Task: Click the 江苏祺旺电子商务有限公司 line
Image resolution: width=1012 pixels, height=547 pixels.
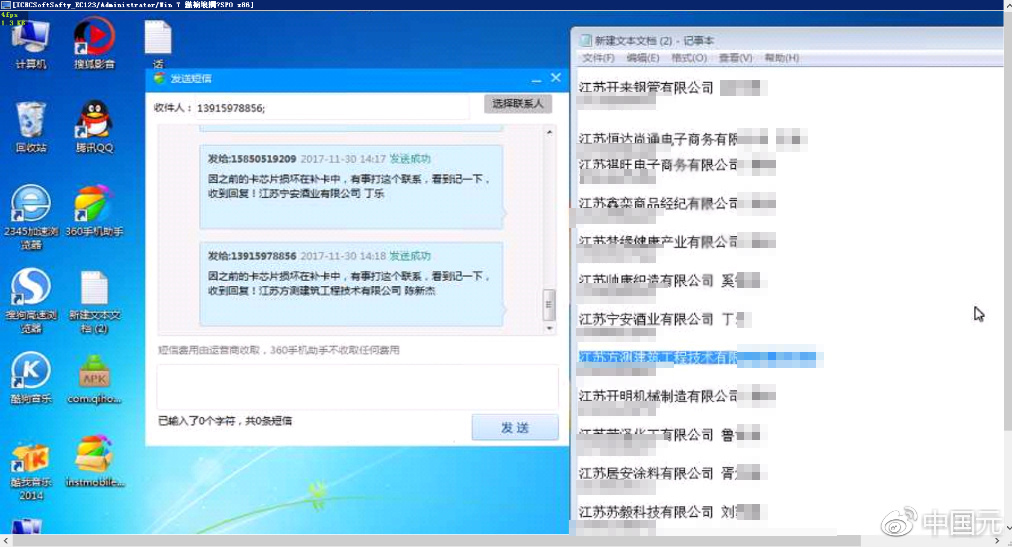Action: [x=676, y=164]
